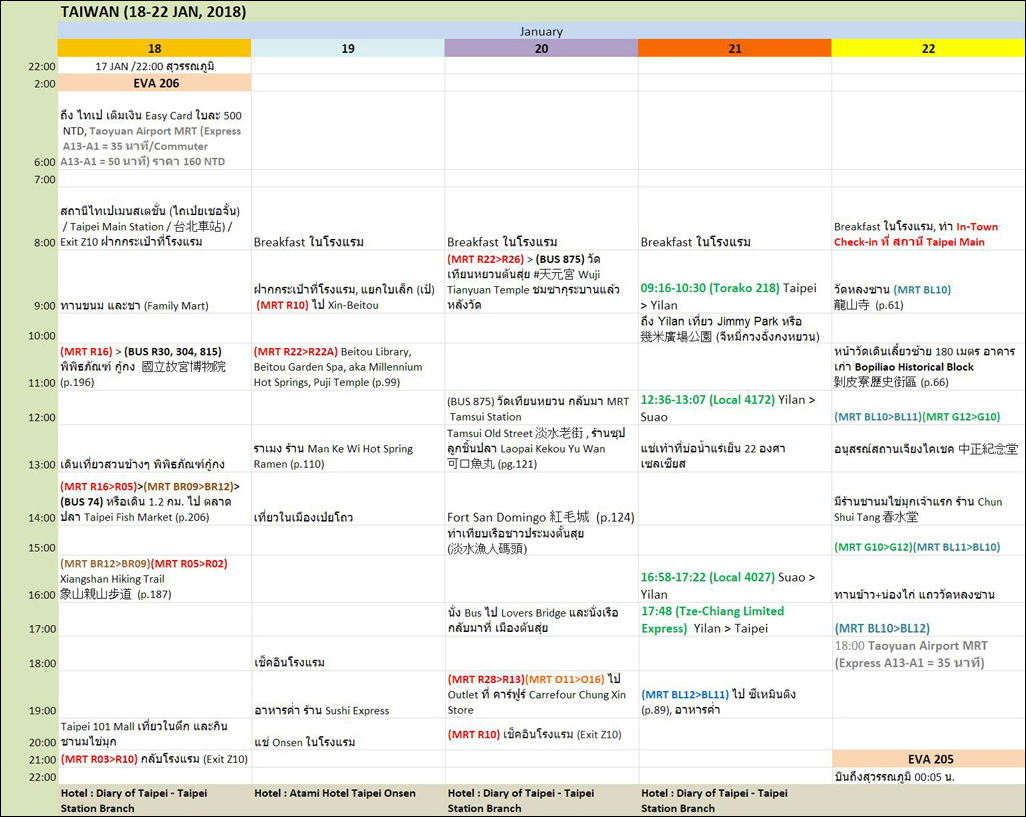Select the day 19 column header
Viewport: 1026px width, 817px height.
347,48
